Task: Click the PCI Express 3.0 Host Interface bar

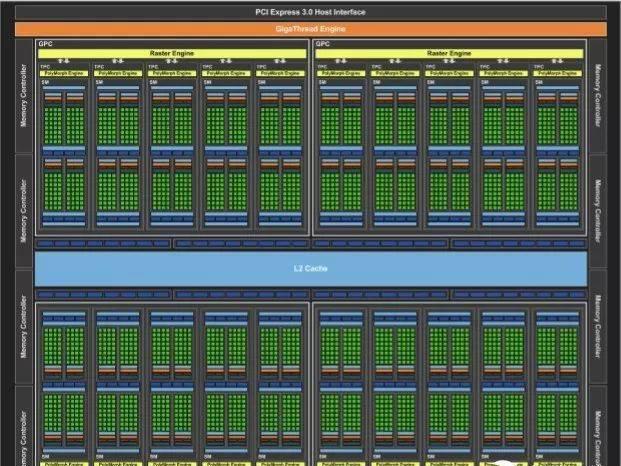Action: point(310,12)
